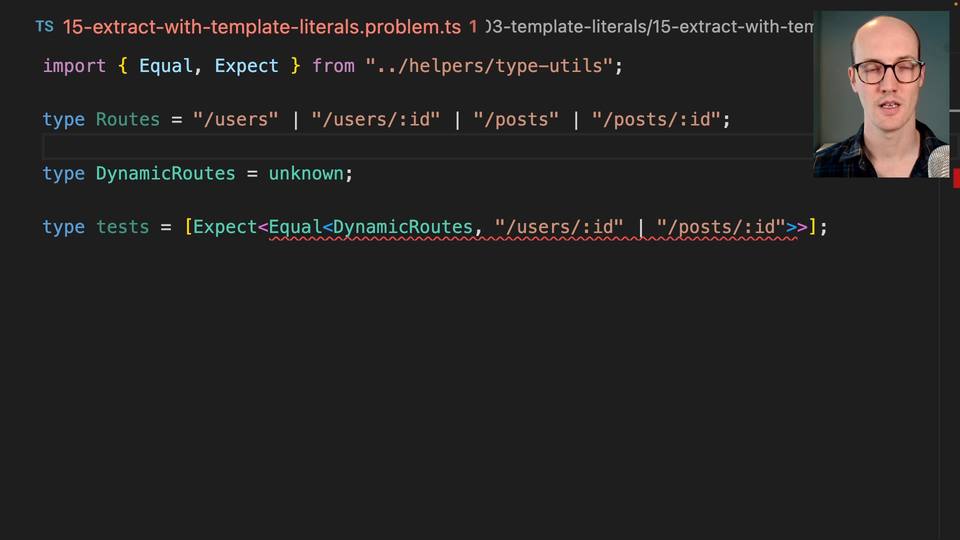Click "/posts/:id" in the tests line

point(720,228)
